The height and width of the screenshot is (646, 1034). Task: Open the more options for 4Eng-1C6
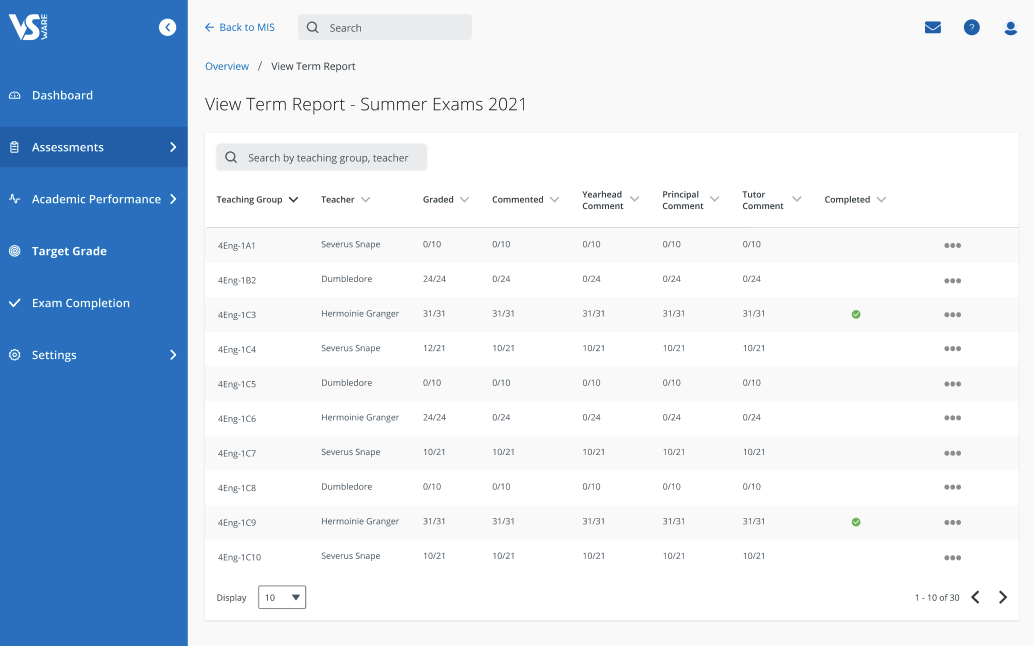952,418
